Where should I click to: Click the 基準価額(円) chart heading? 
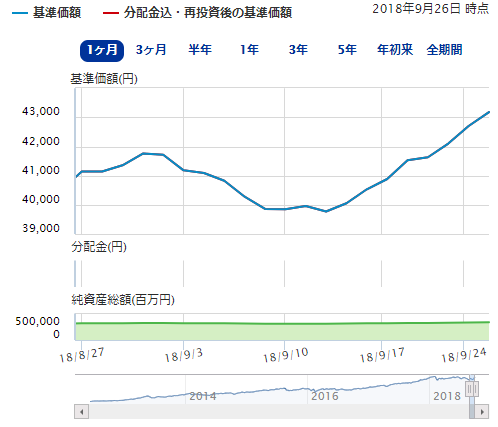[104, 79]
